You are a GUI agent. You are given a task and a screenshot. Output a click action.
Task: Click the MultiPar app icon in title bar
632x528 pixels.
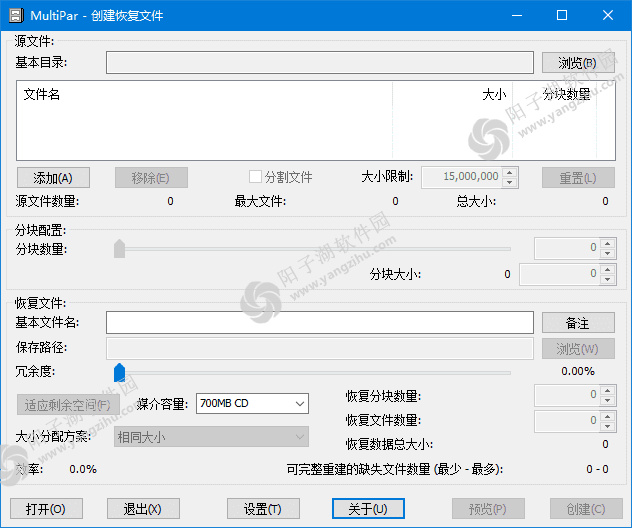15,15
